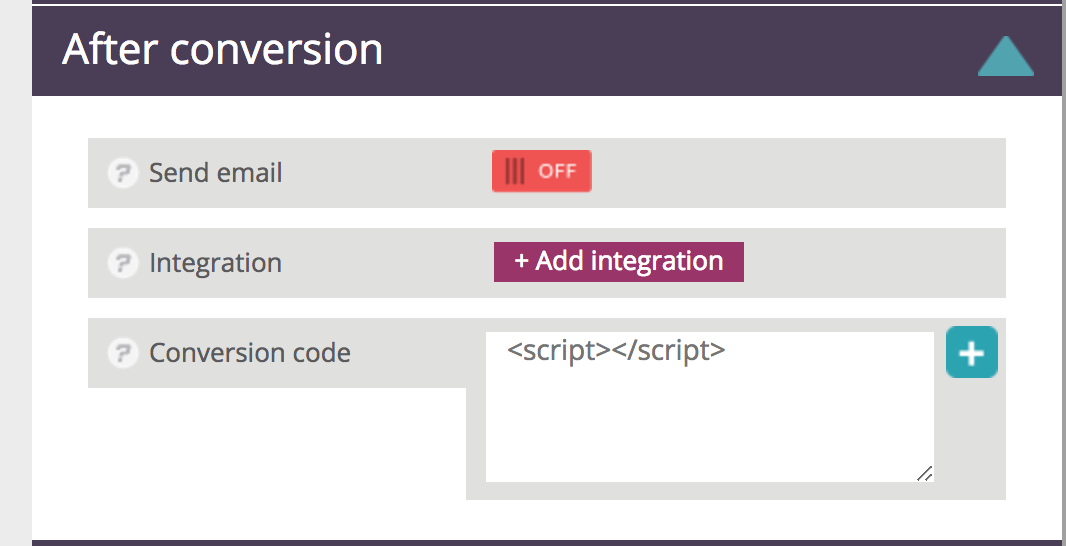Focus the Conversion code text area
This screenshot has height=546, width=1066.
click(709, 420)
